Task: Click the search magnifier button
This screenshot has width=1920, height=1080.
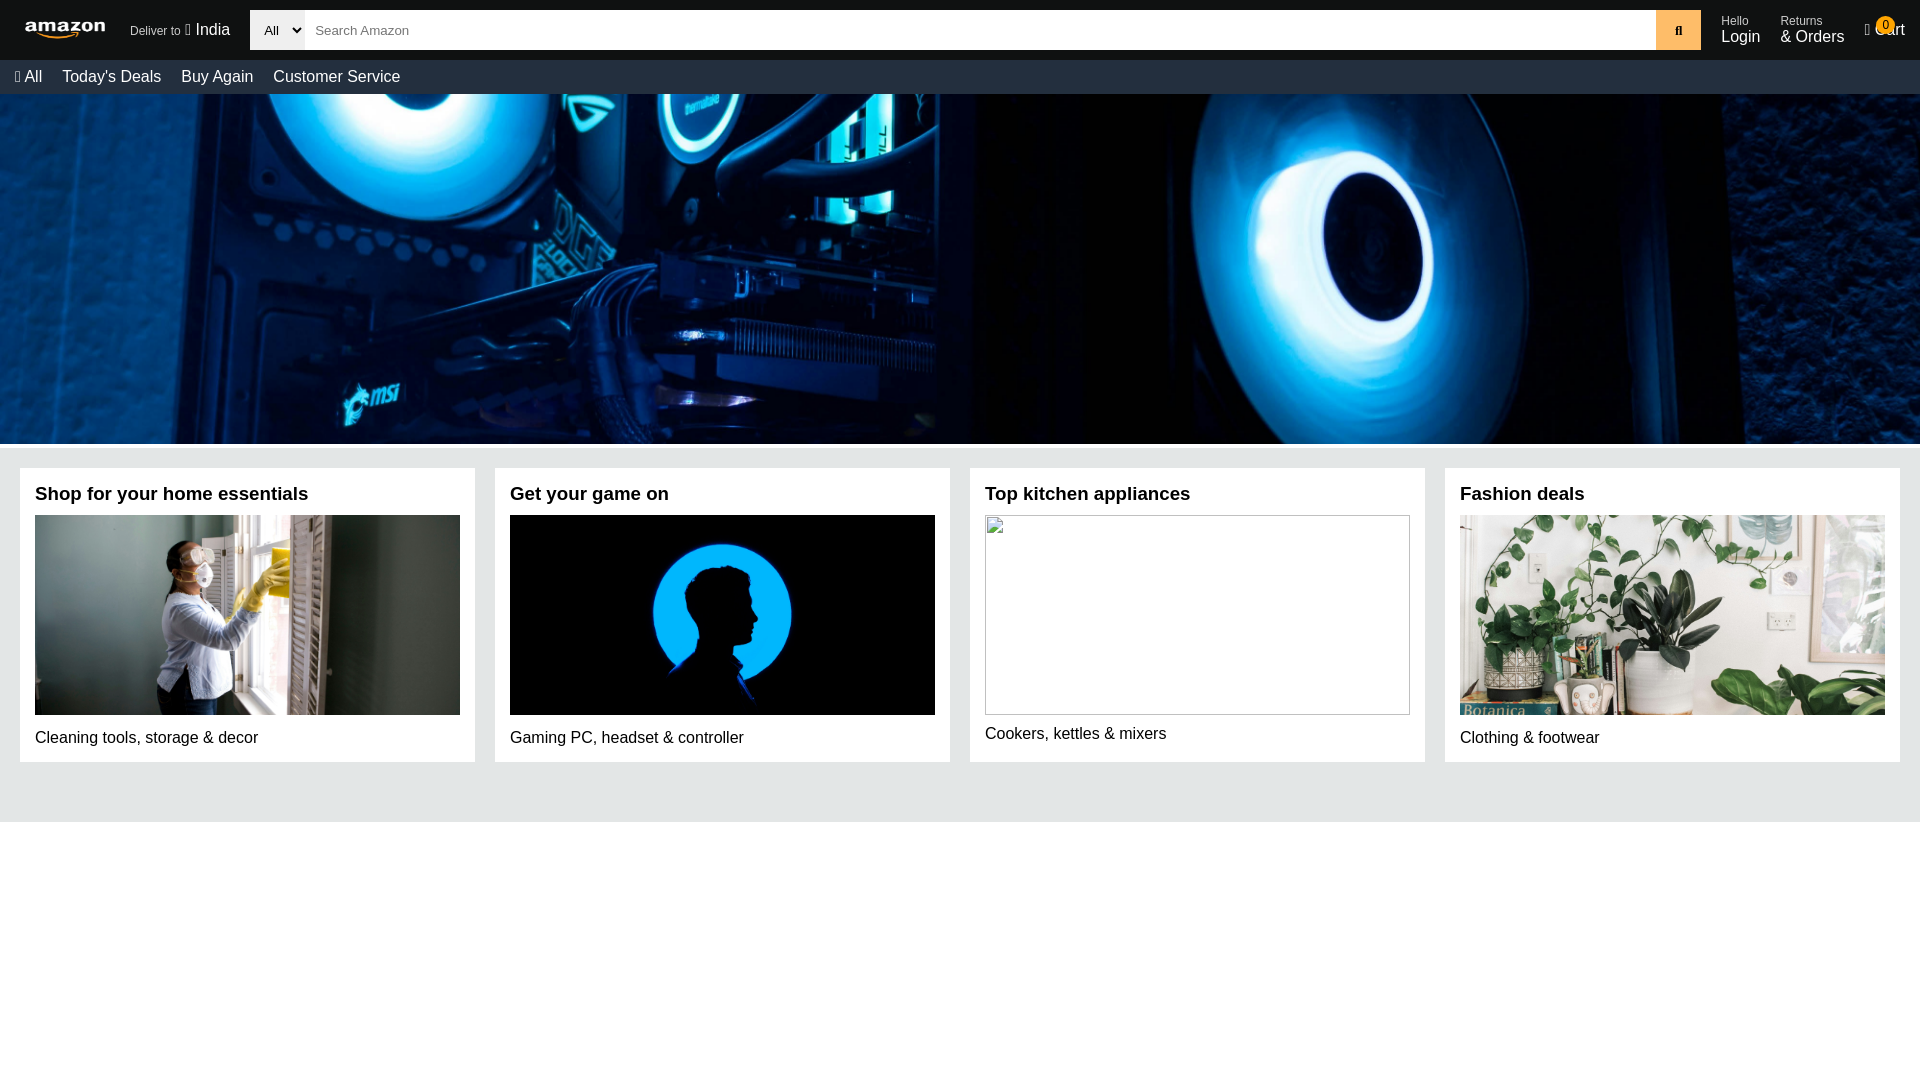Action: tap(1678, 30)
